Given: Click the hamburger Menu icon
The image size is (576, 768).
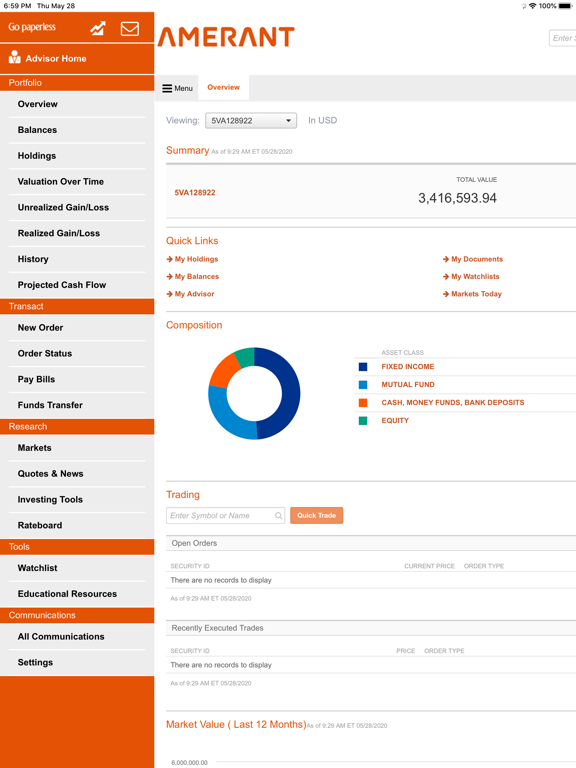Looking at the screenshot, I should pos(167,88).
